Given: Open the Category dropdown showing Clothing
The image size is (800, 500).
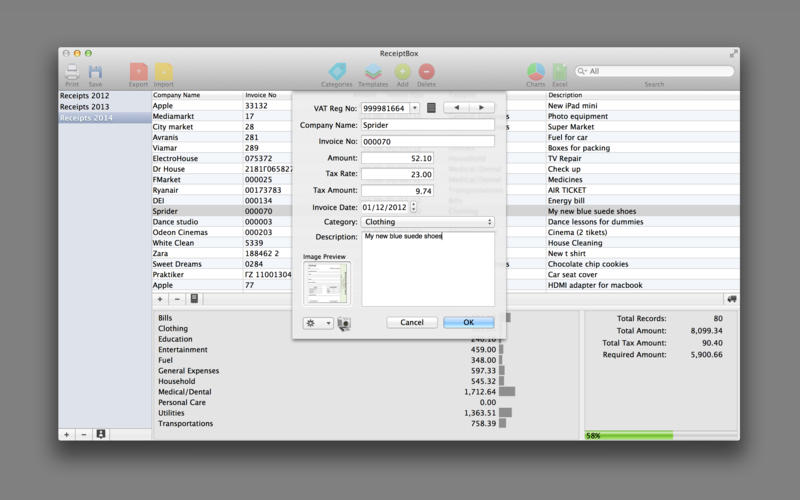Looking at the screenshot, I should pos(428,222).
